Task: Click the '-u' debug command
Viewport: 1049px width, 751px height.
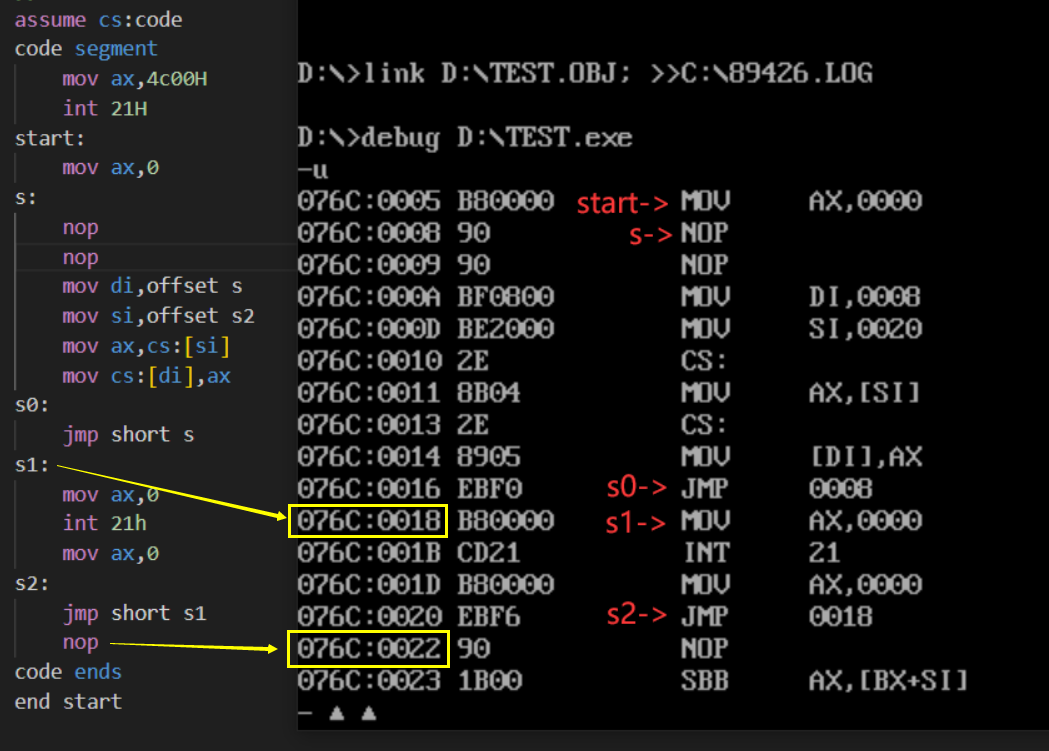Action: [x=312, y=170]
